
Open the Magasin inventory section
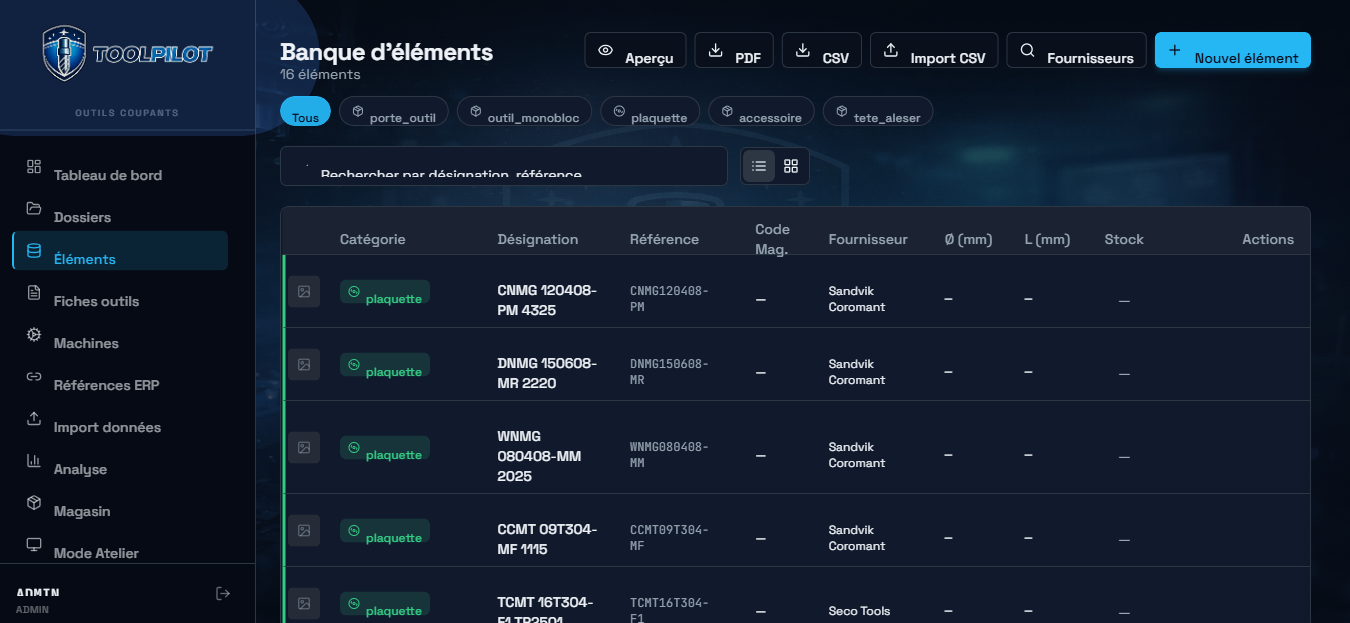coord(82,510)
